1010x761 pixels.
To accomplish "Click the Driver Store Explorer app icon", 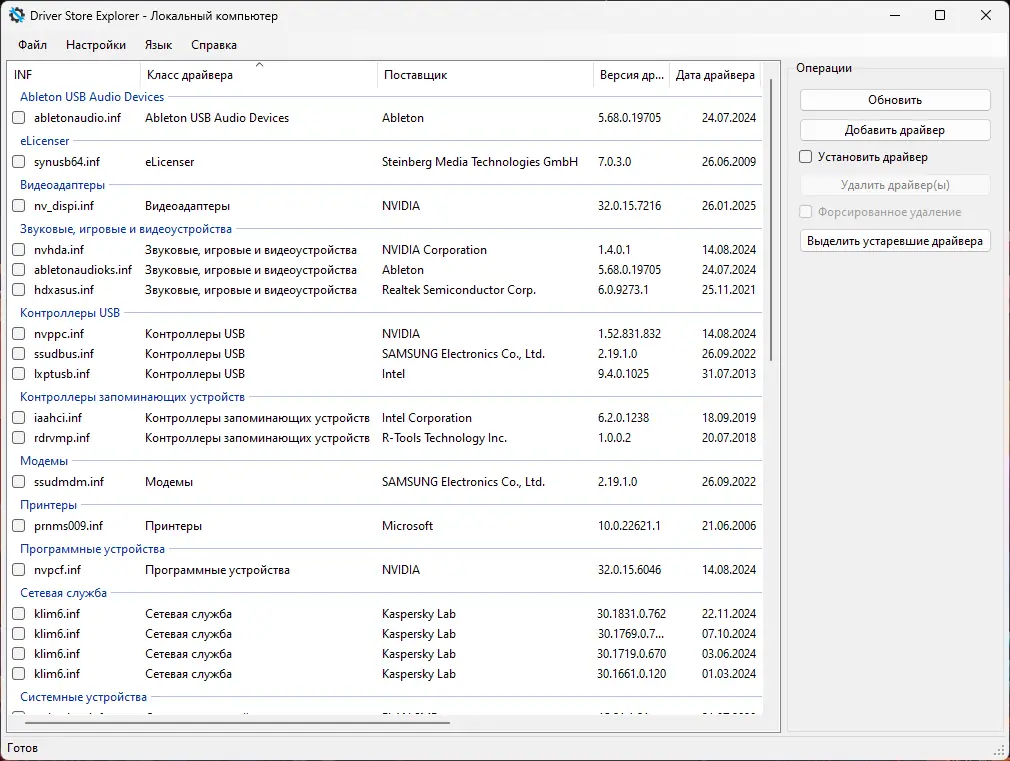I will [16, 15].
